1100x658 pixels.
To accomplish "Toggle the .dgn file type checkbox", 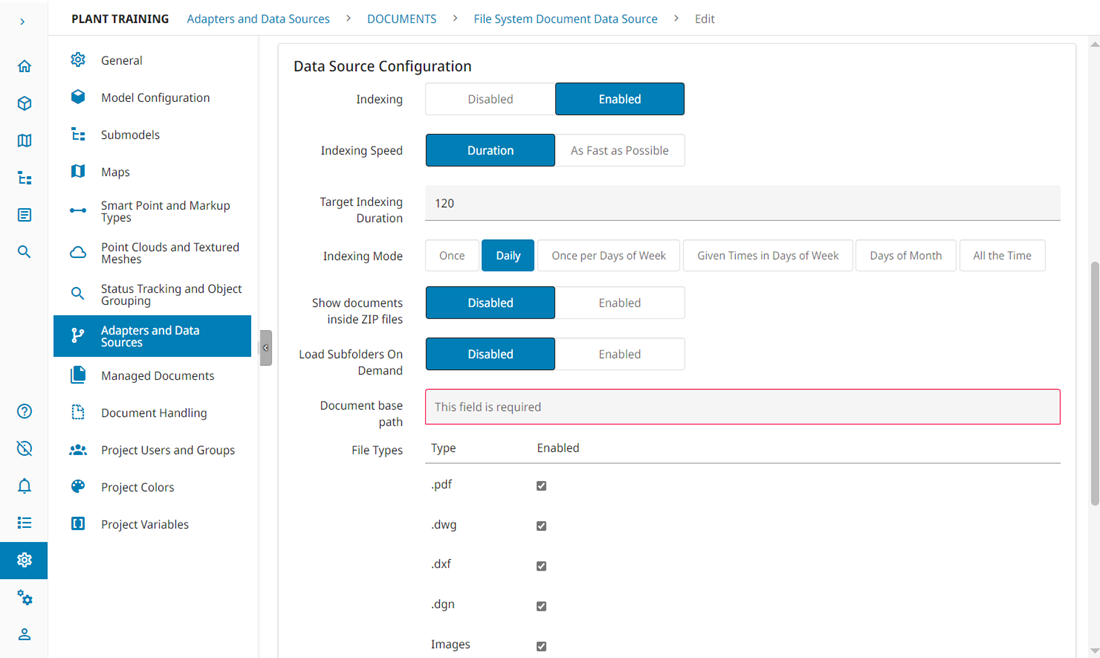I will 541,605.
